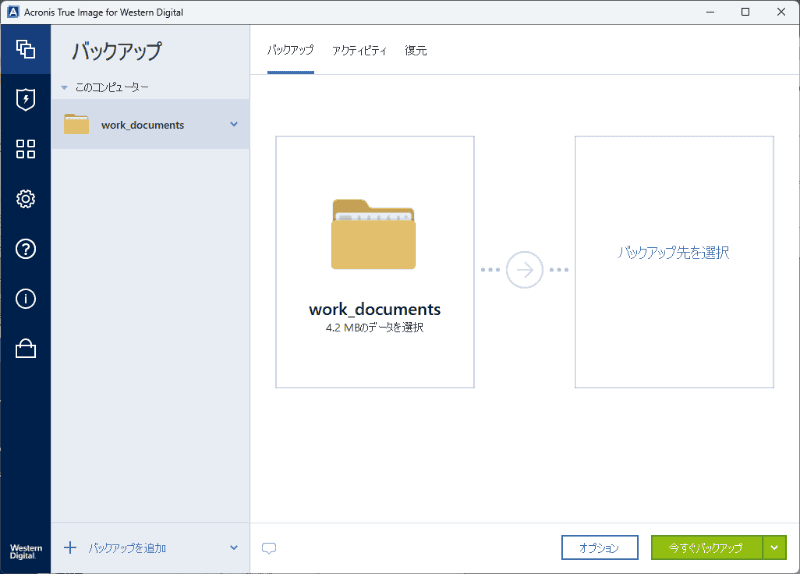Open the Protection shield icon in sidebar
The height and width of the screenshot is (574, 800).
tap(26, 99)
